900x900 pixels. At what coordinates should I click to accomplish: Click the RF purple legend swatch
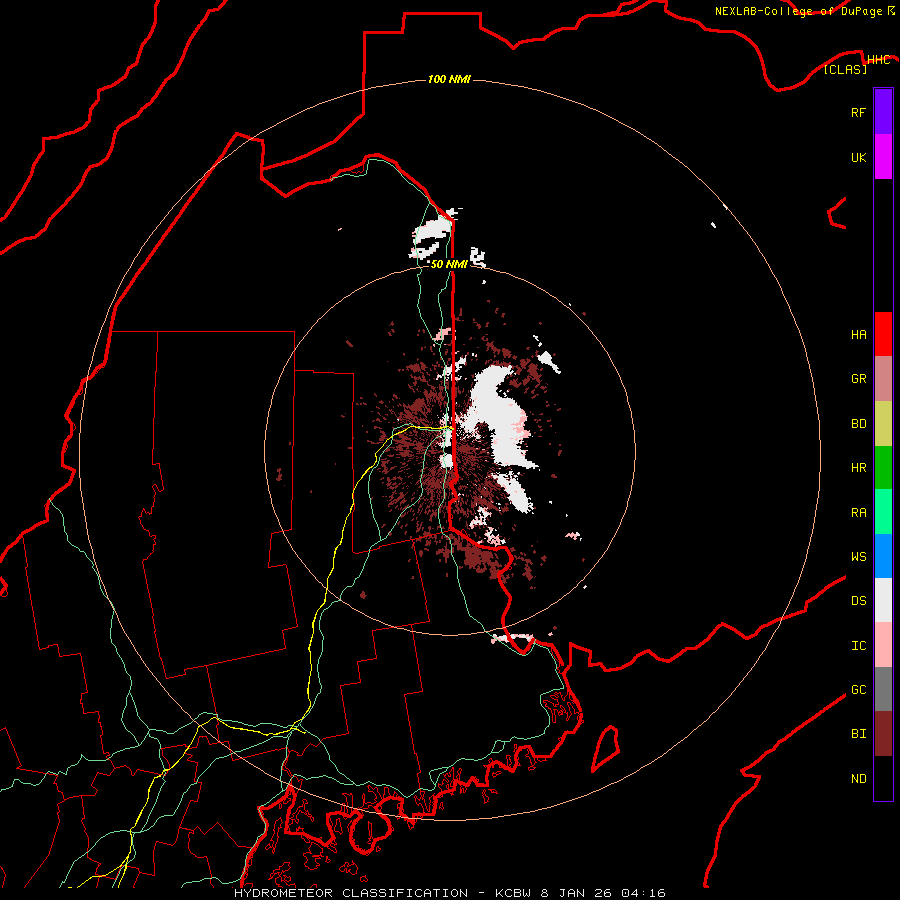point(883,112)
